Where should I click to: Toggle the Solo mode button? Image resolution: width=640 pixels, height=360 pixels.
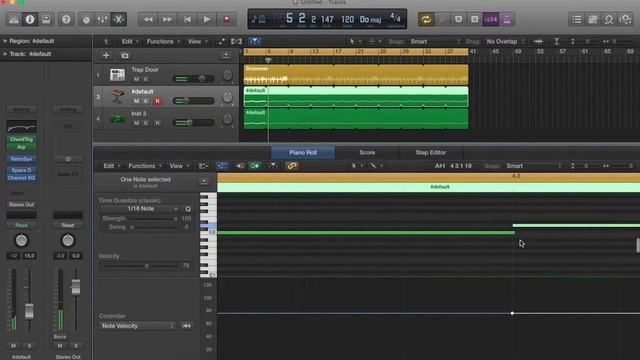(x=474, y=19)
